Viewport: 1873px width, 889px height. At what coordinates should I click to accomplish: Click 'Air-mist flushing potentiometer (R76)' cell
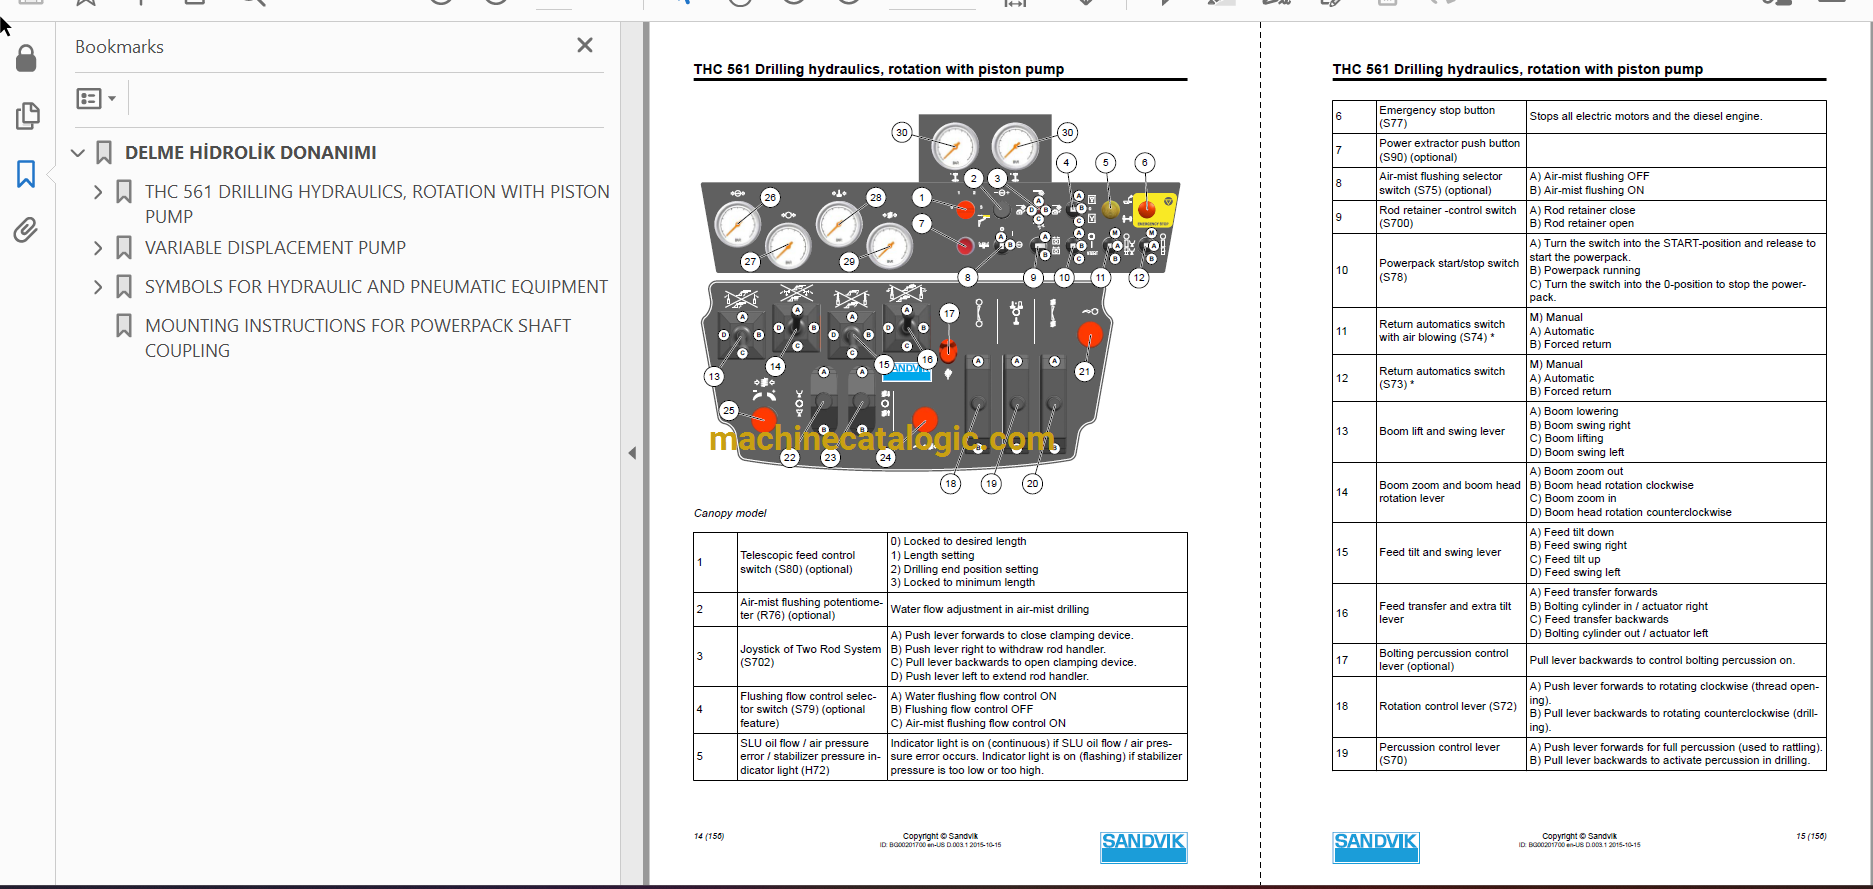pyautogui.click(x=811, y=609)
